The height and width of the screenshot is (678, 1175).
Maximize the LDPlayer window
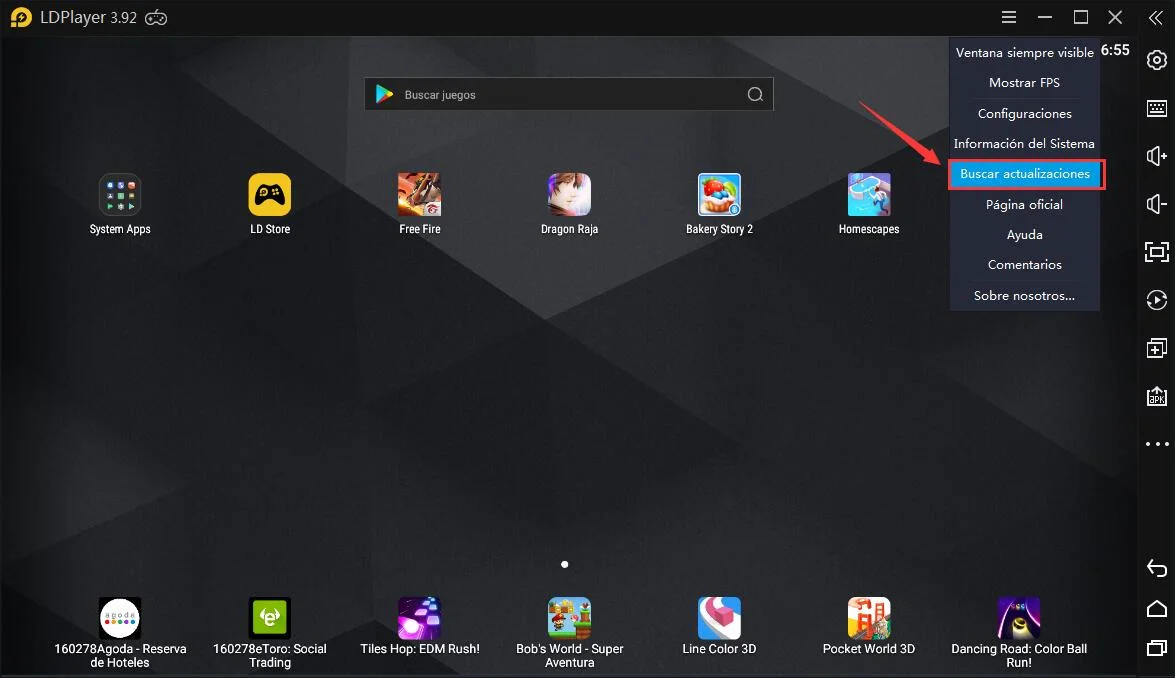(1080, 17)
